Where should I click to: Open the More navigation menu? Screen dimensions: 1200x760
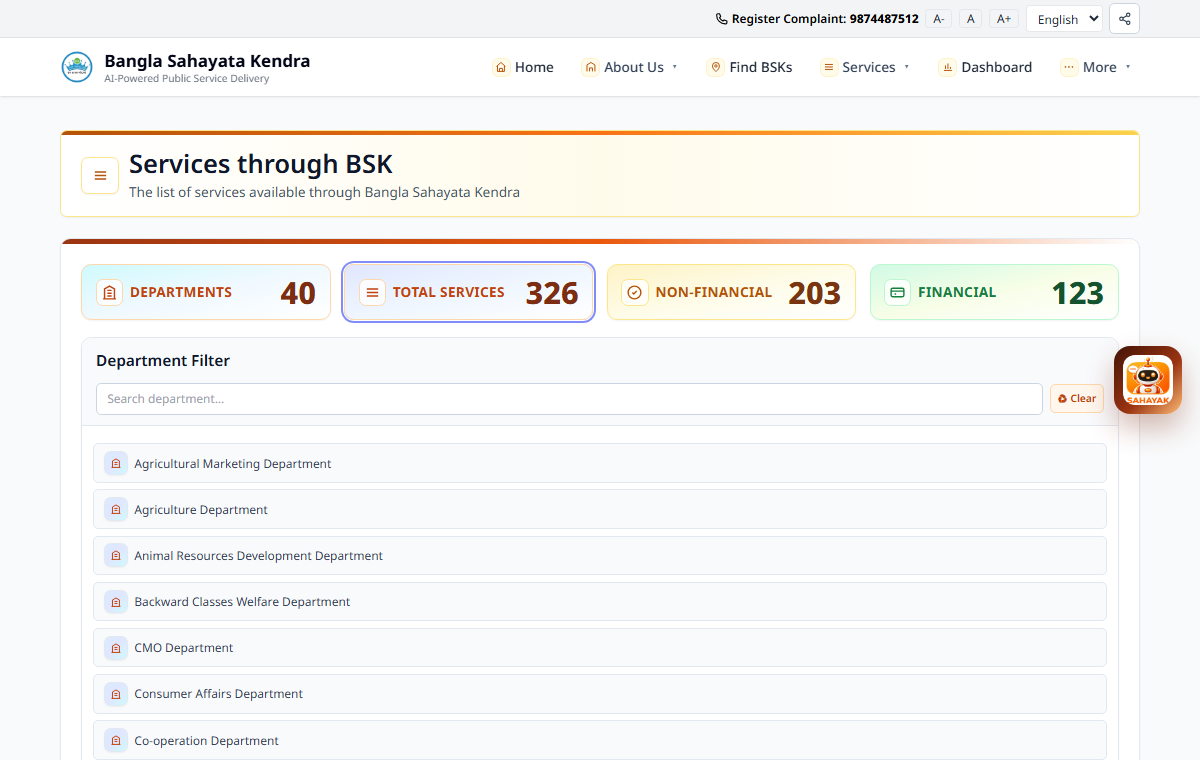[1096, 67]
